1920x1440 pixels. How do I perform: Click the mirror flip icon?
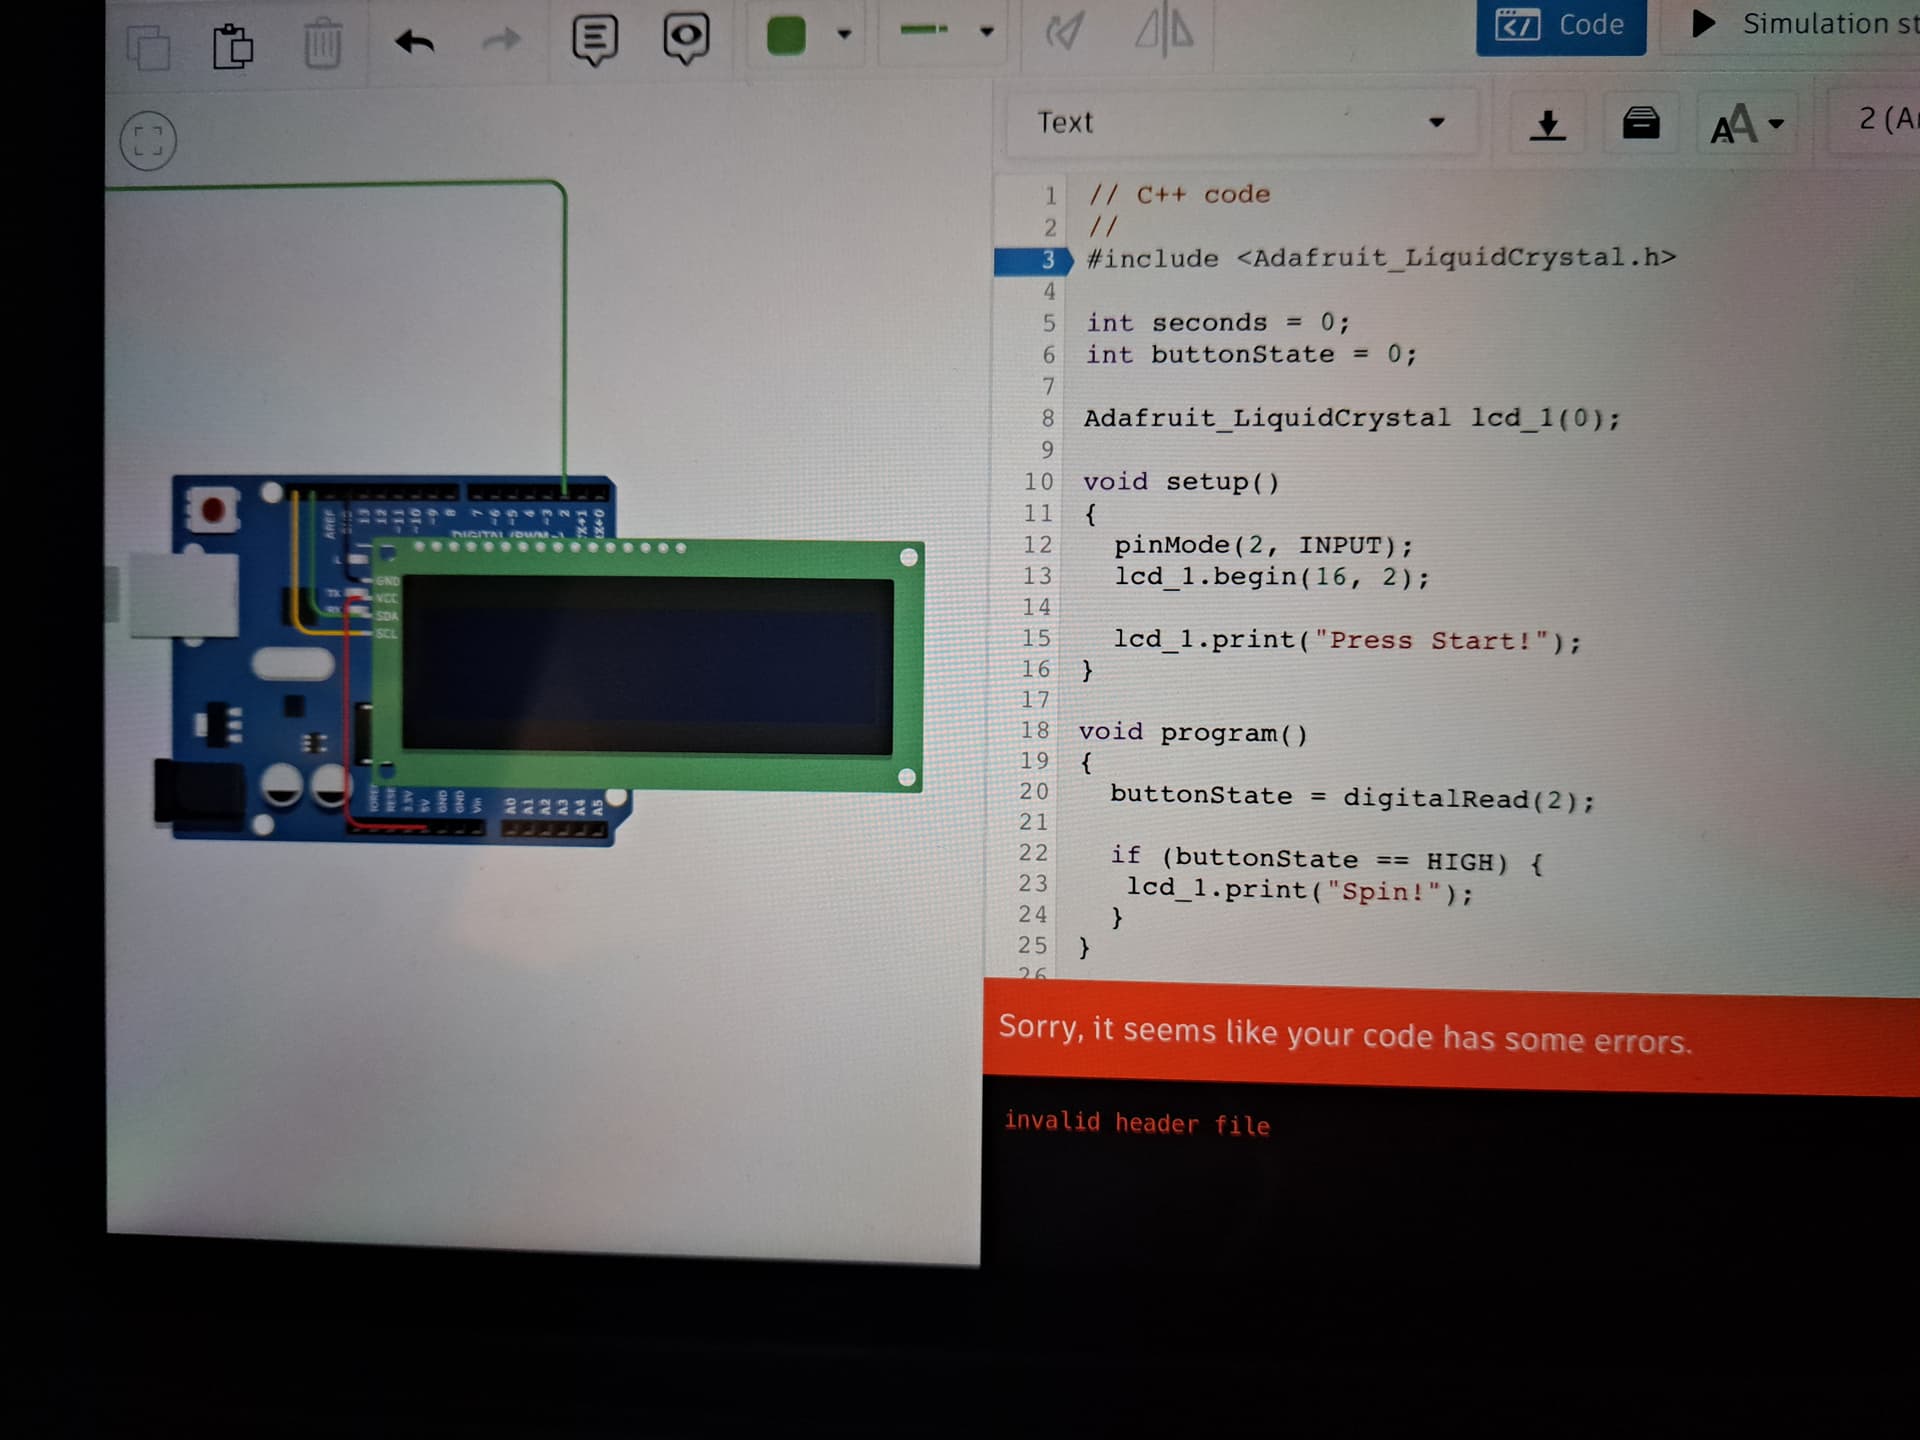tap(1164, 29)
